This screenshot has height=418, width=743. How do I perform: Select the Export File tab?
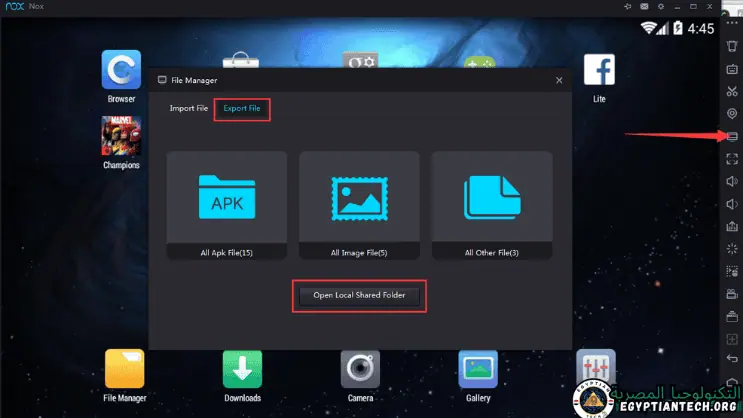click(242, 108)
